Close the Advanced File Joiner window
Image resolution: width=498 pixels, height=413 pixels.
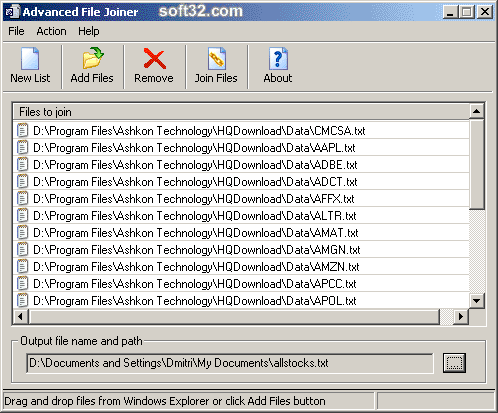485,12
